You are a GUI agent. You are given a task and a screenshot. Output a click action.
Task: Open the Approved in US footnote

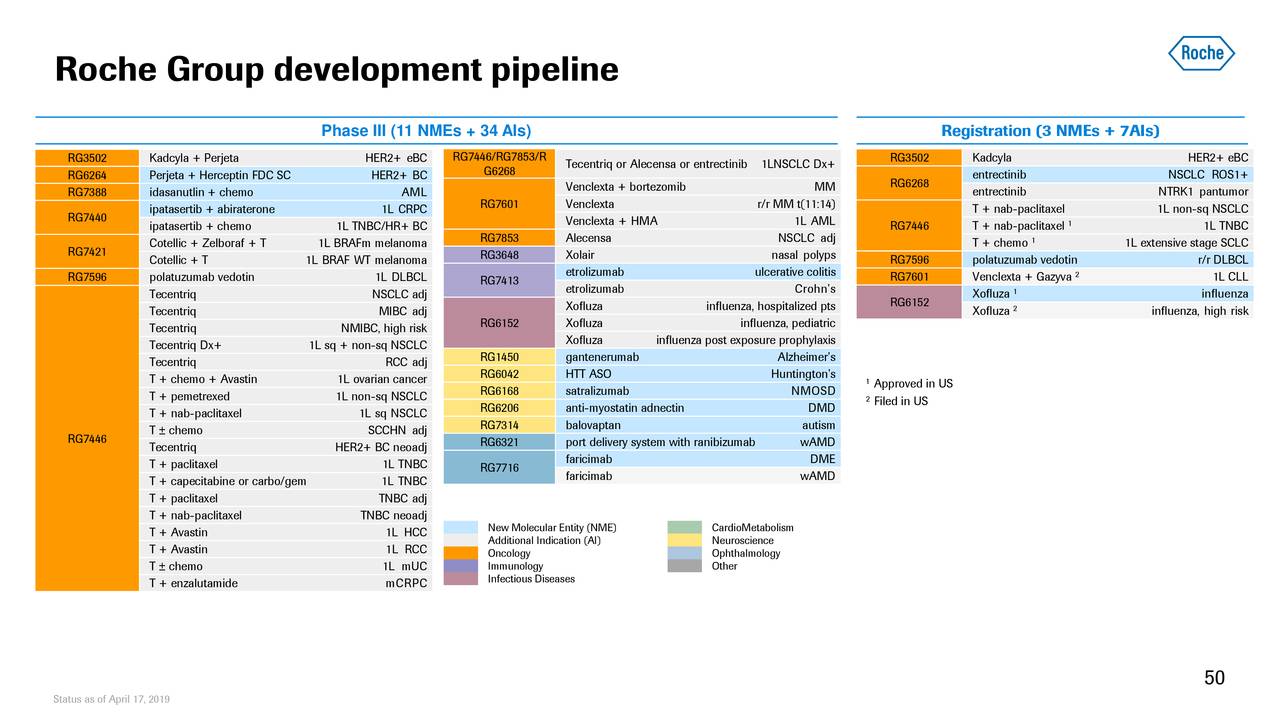pos(908,383)
